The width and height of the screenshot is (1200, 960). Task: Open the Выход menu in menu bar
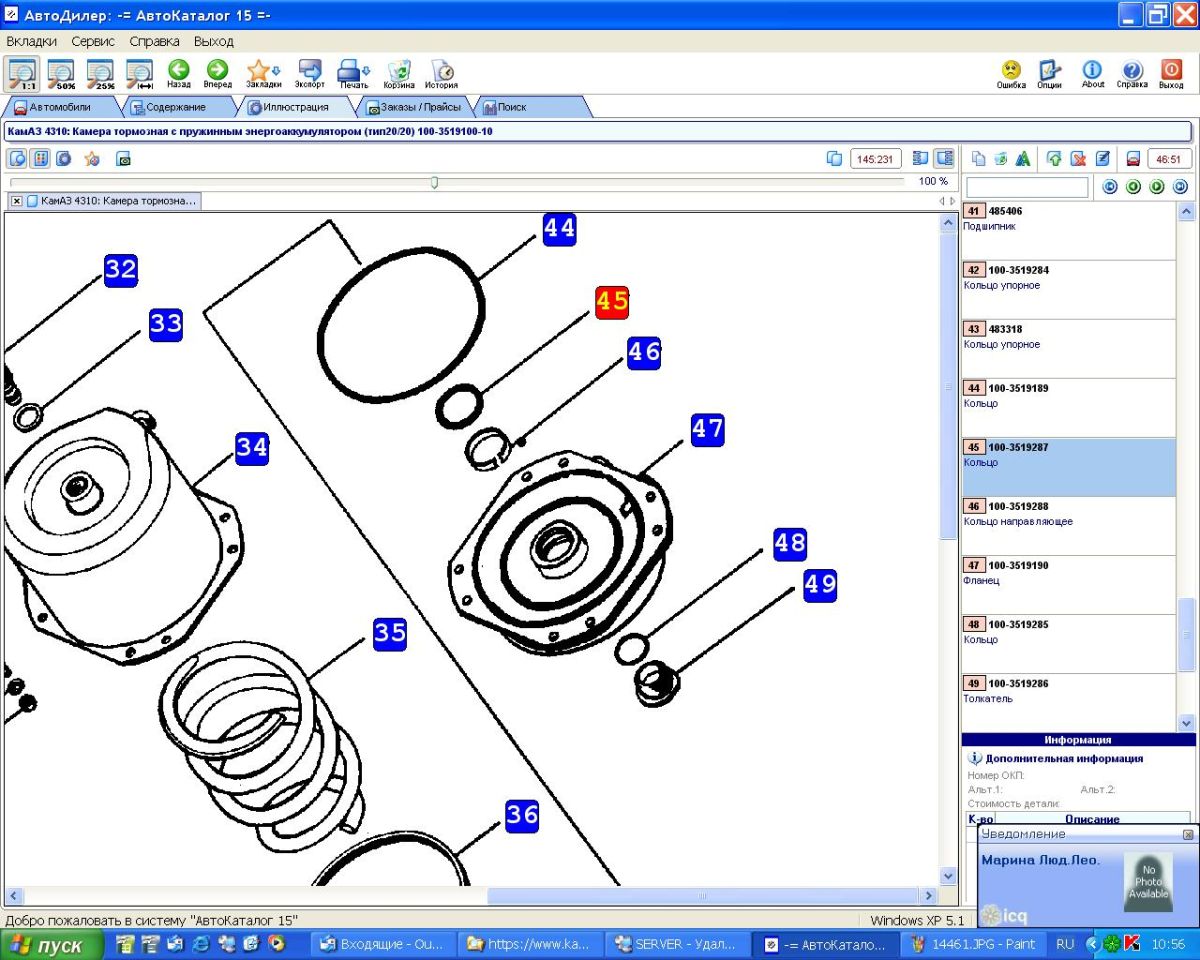coord(213,41)
